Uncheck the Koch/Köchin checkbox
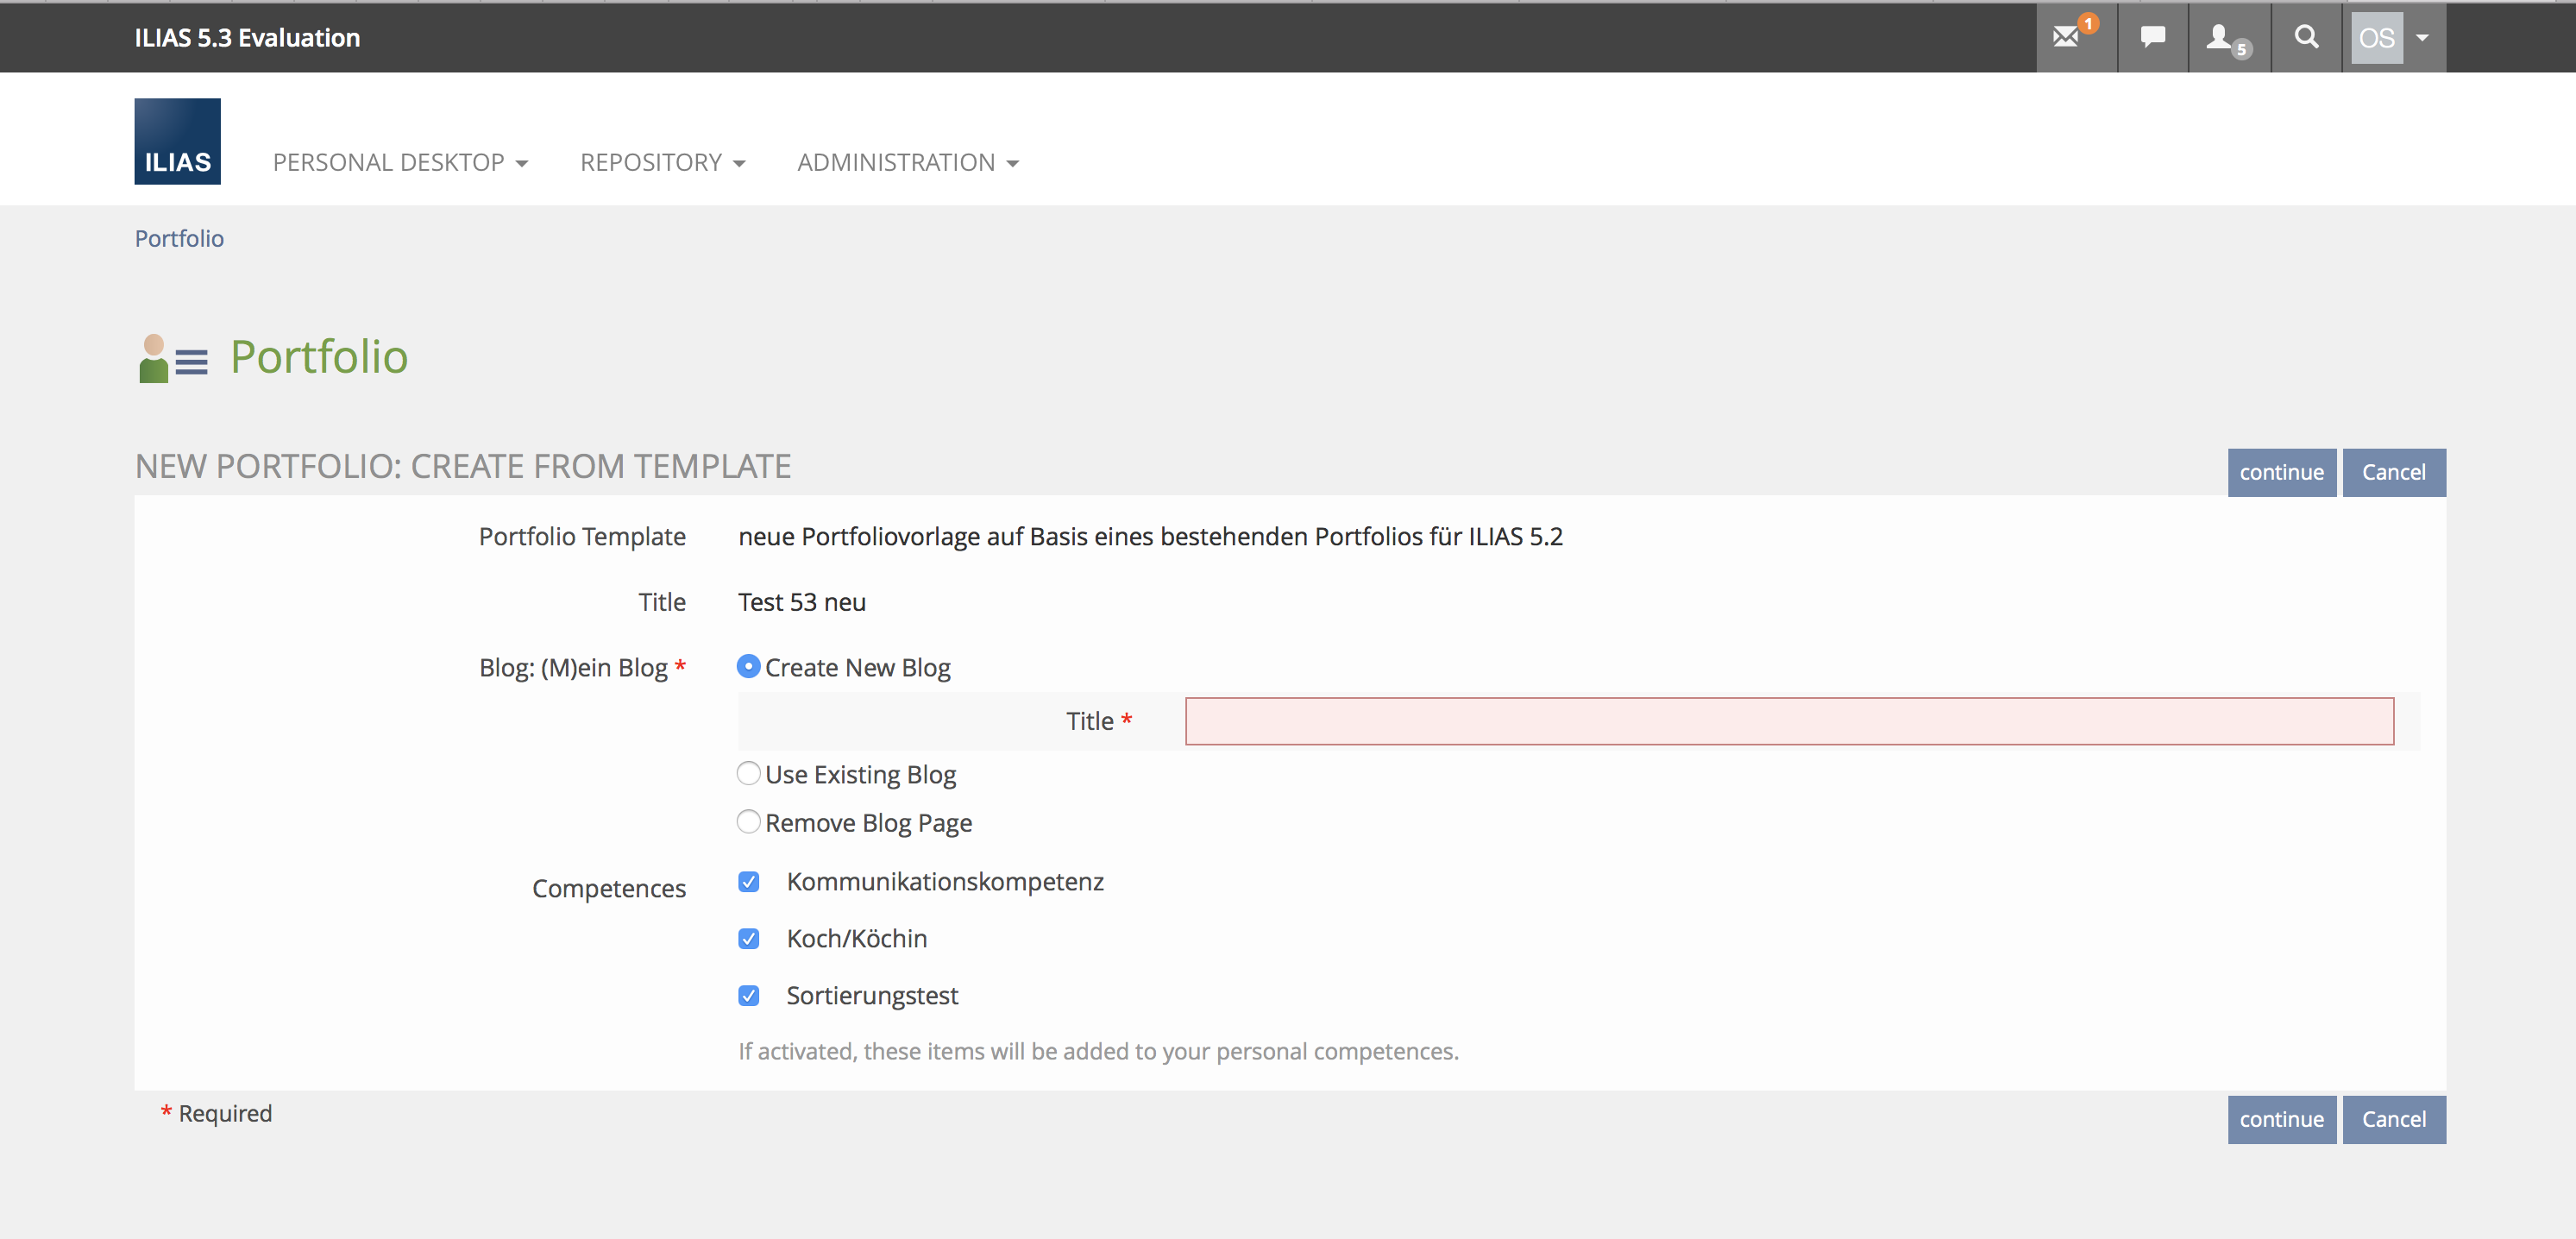 tap(748, 938)
